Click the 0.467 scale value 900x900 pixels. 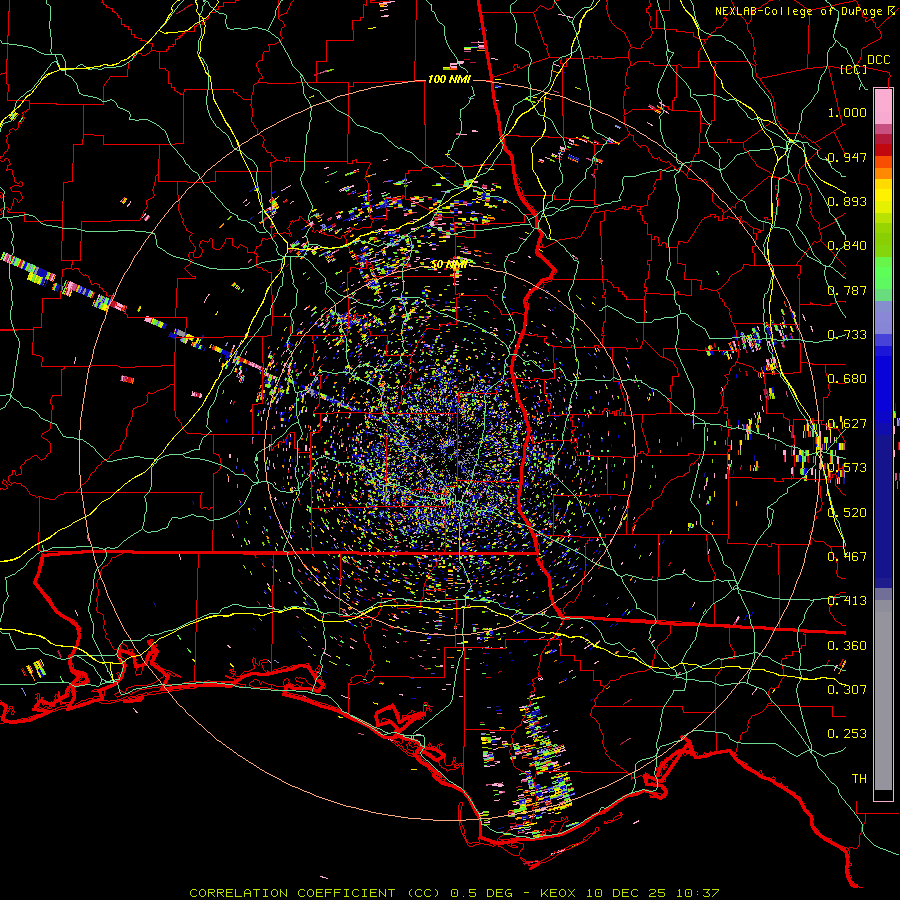click(847, 557)
